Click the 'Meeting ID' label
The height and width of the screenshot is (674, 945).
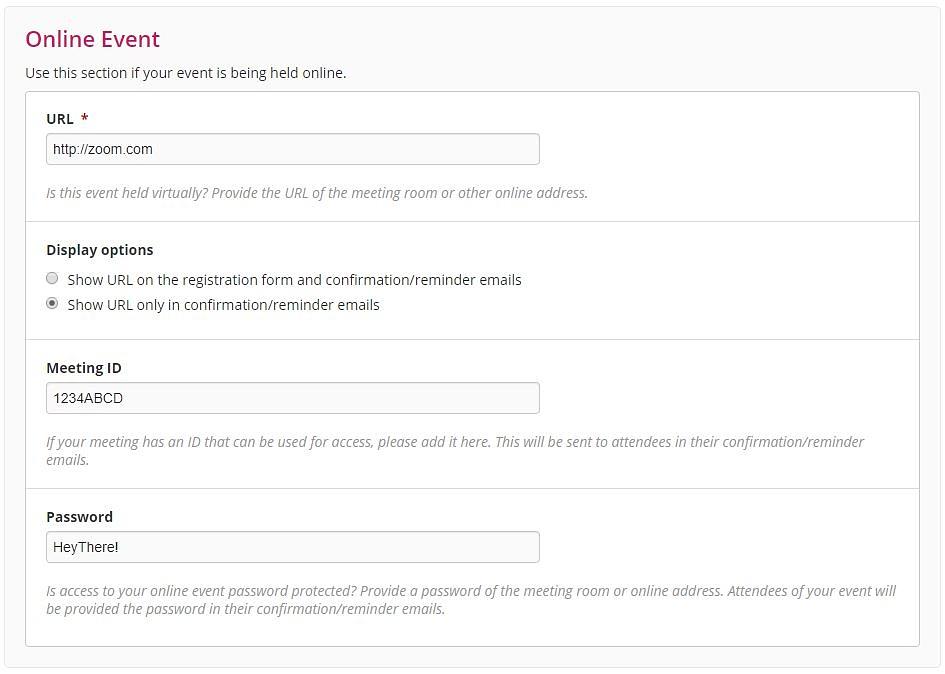(84, 368)
